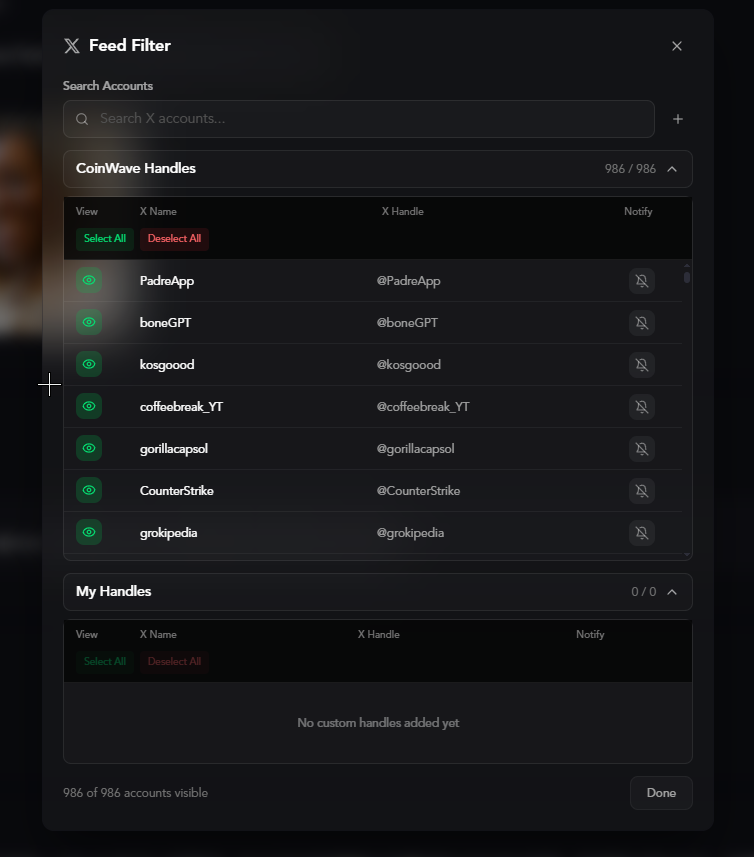754x857 pixels.
Task: Hide gorillacapsol with its eye toggle
Action: click(89, 448)
